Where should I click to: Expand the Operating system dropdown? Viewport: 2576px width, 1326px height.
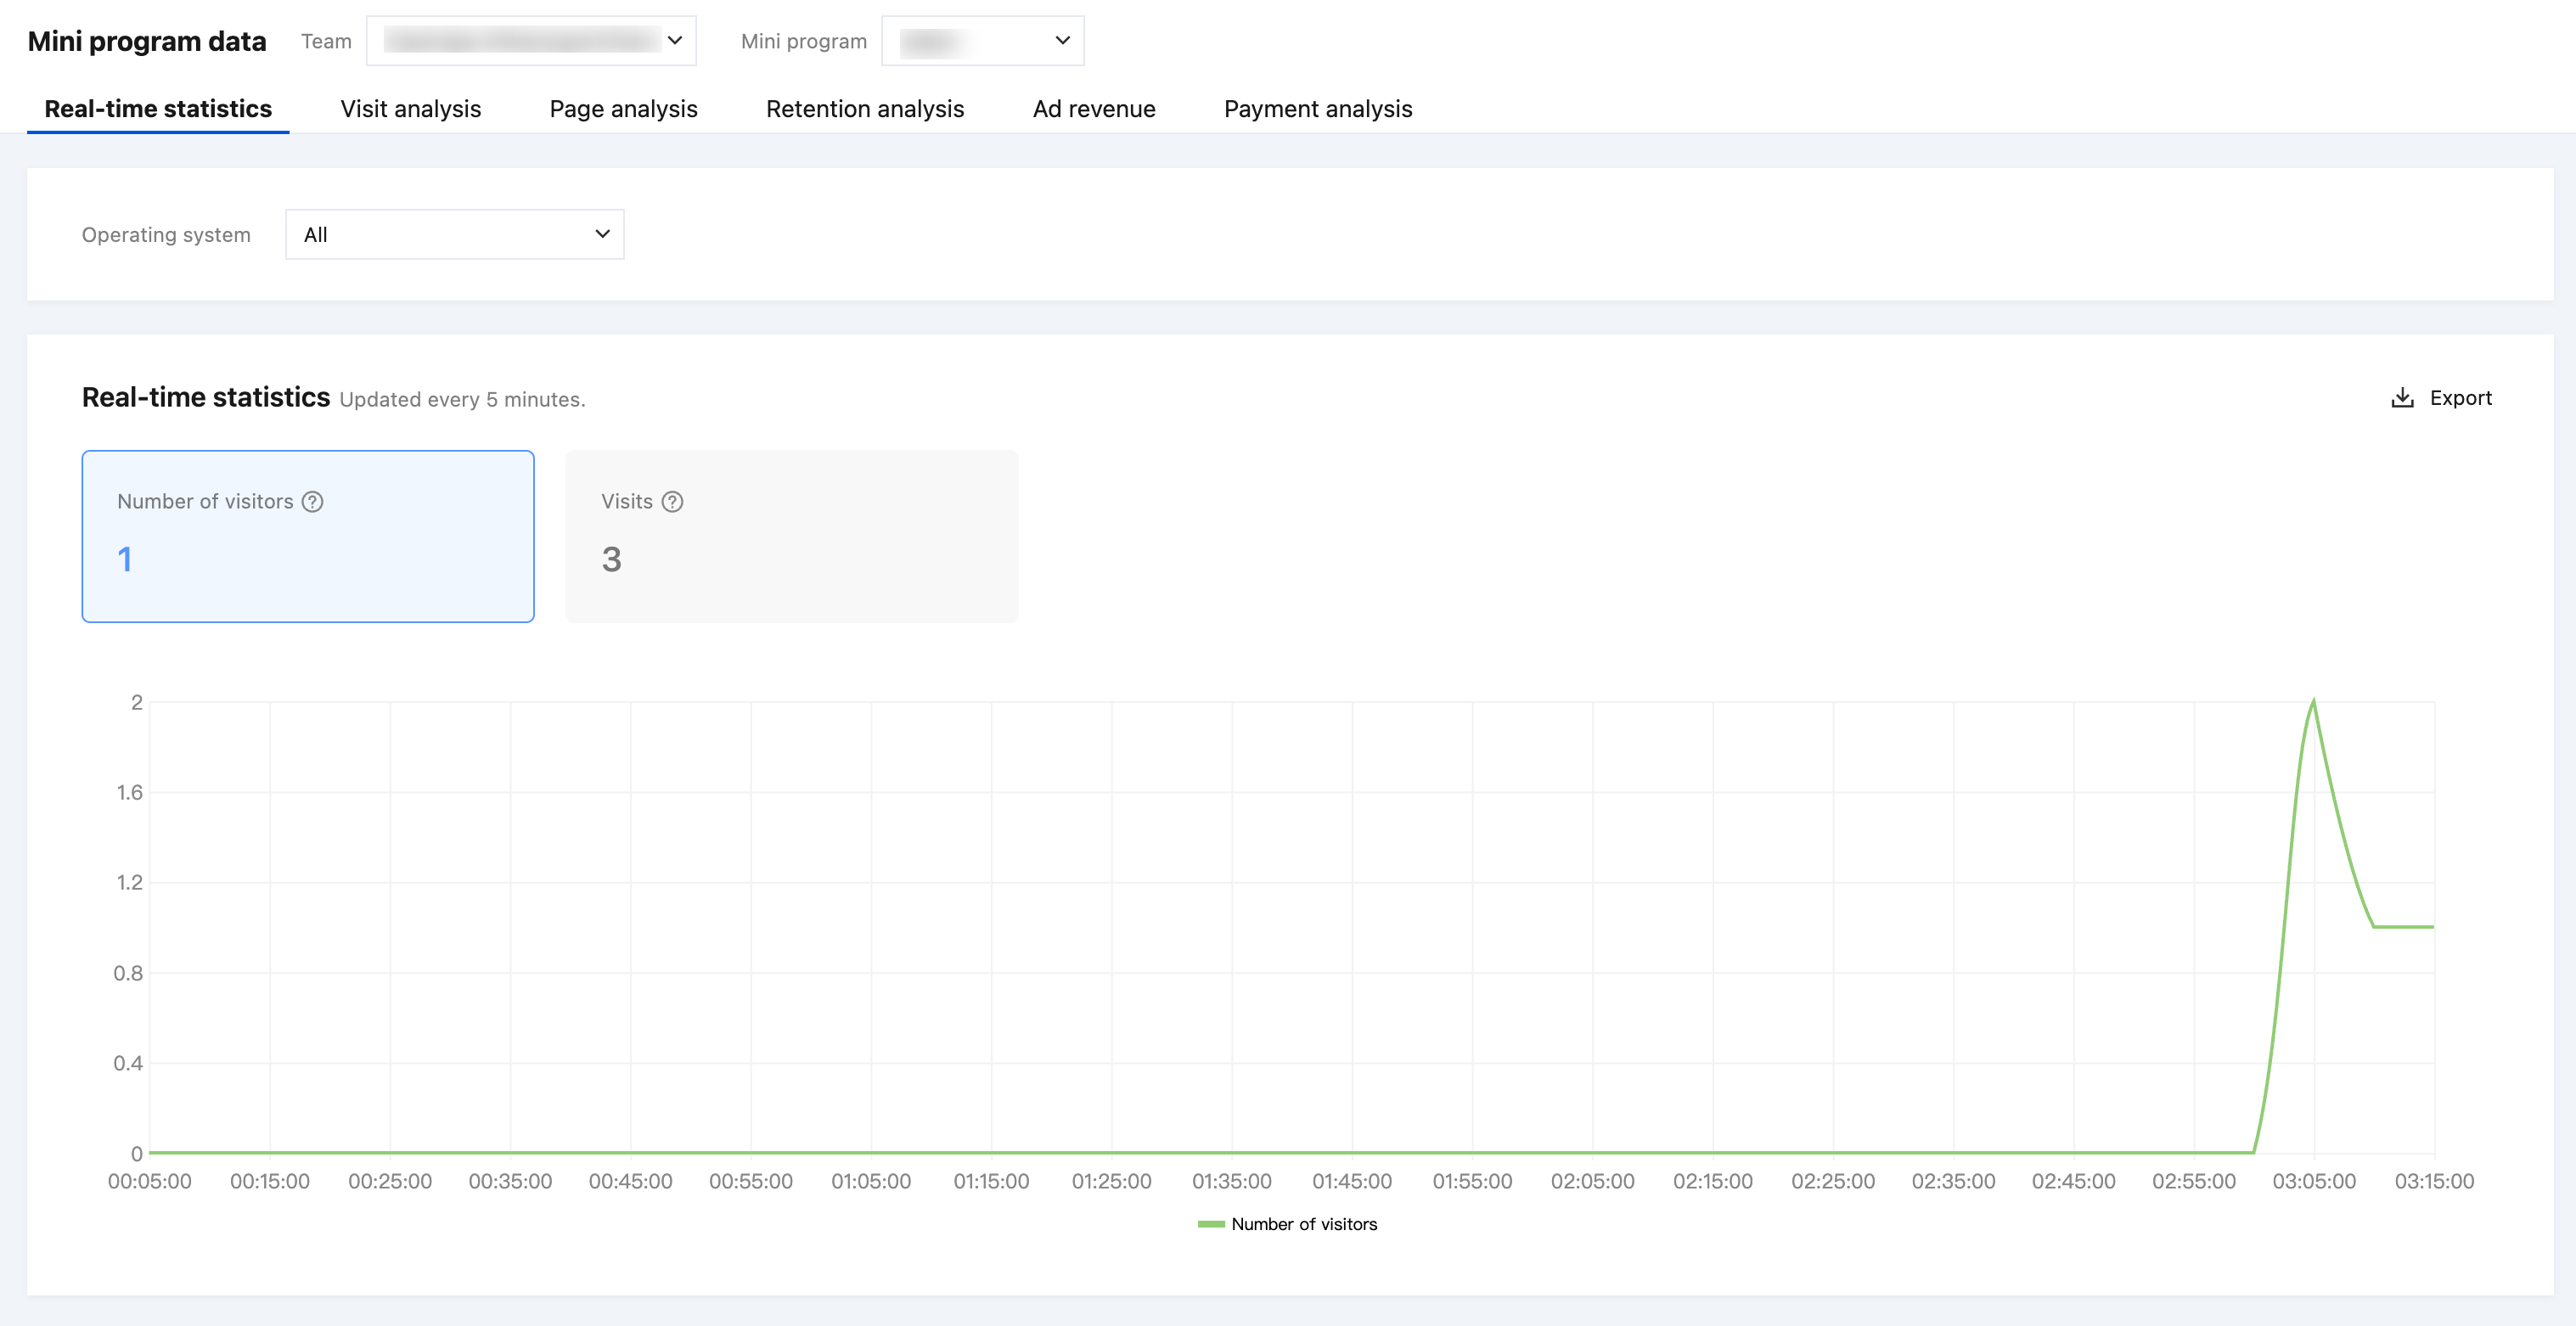pos(454,235)
